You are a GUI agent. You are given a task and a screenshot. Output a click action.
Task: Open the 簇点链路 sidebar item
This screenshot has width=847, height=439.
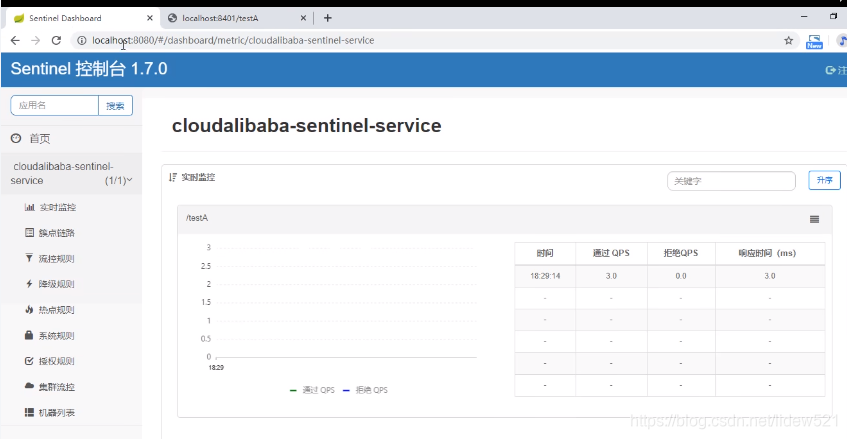point(57,233)
